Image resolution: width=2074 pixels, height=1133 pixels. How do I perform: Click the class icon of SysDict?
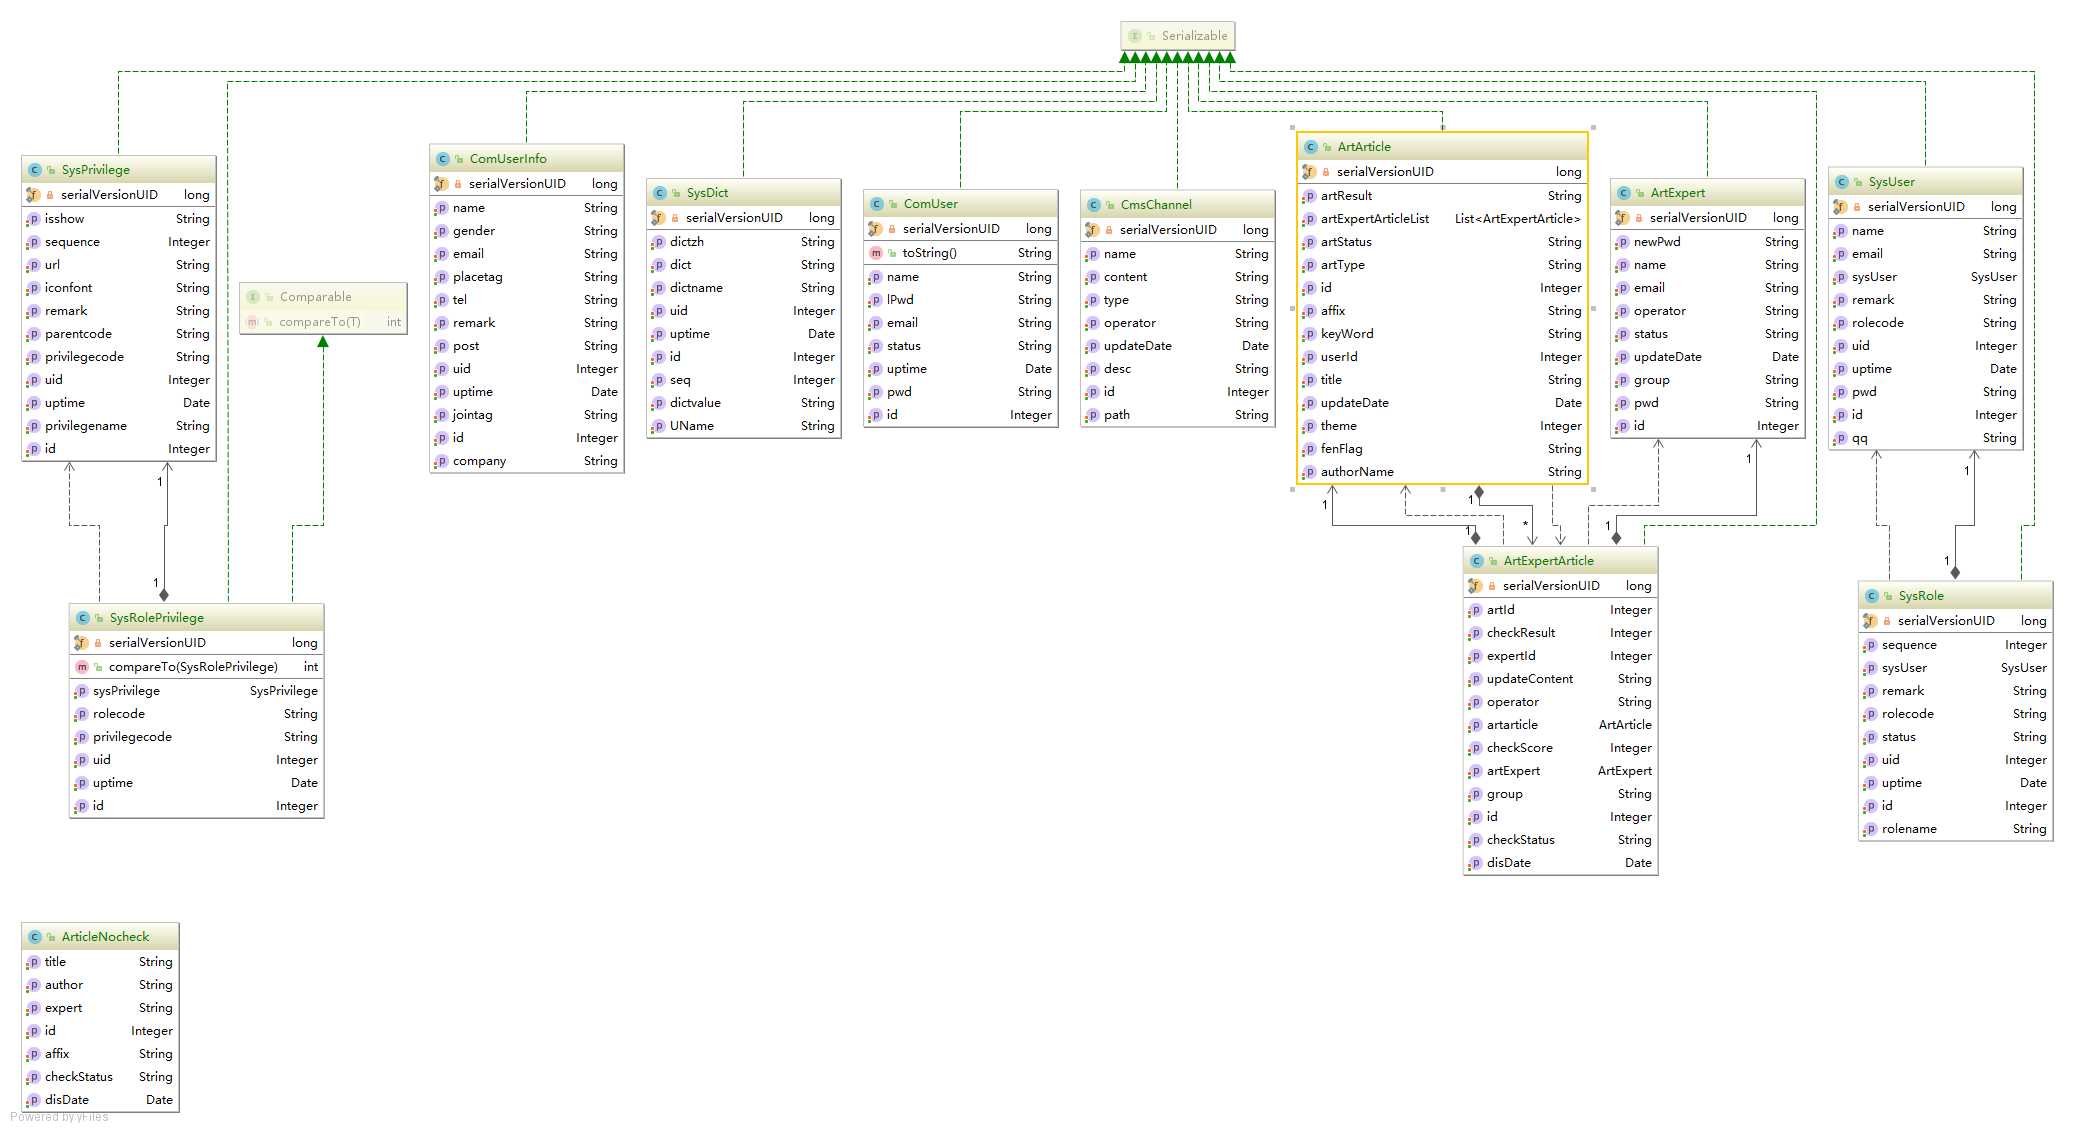pyautogui.click(x=660, y=193)
